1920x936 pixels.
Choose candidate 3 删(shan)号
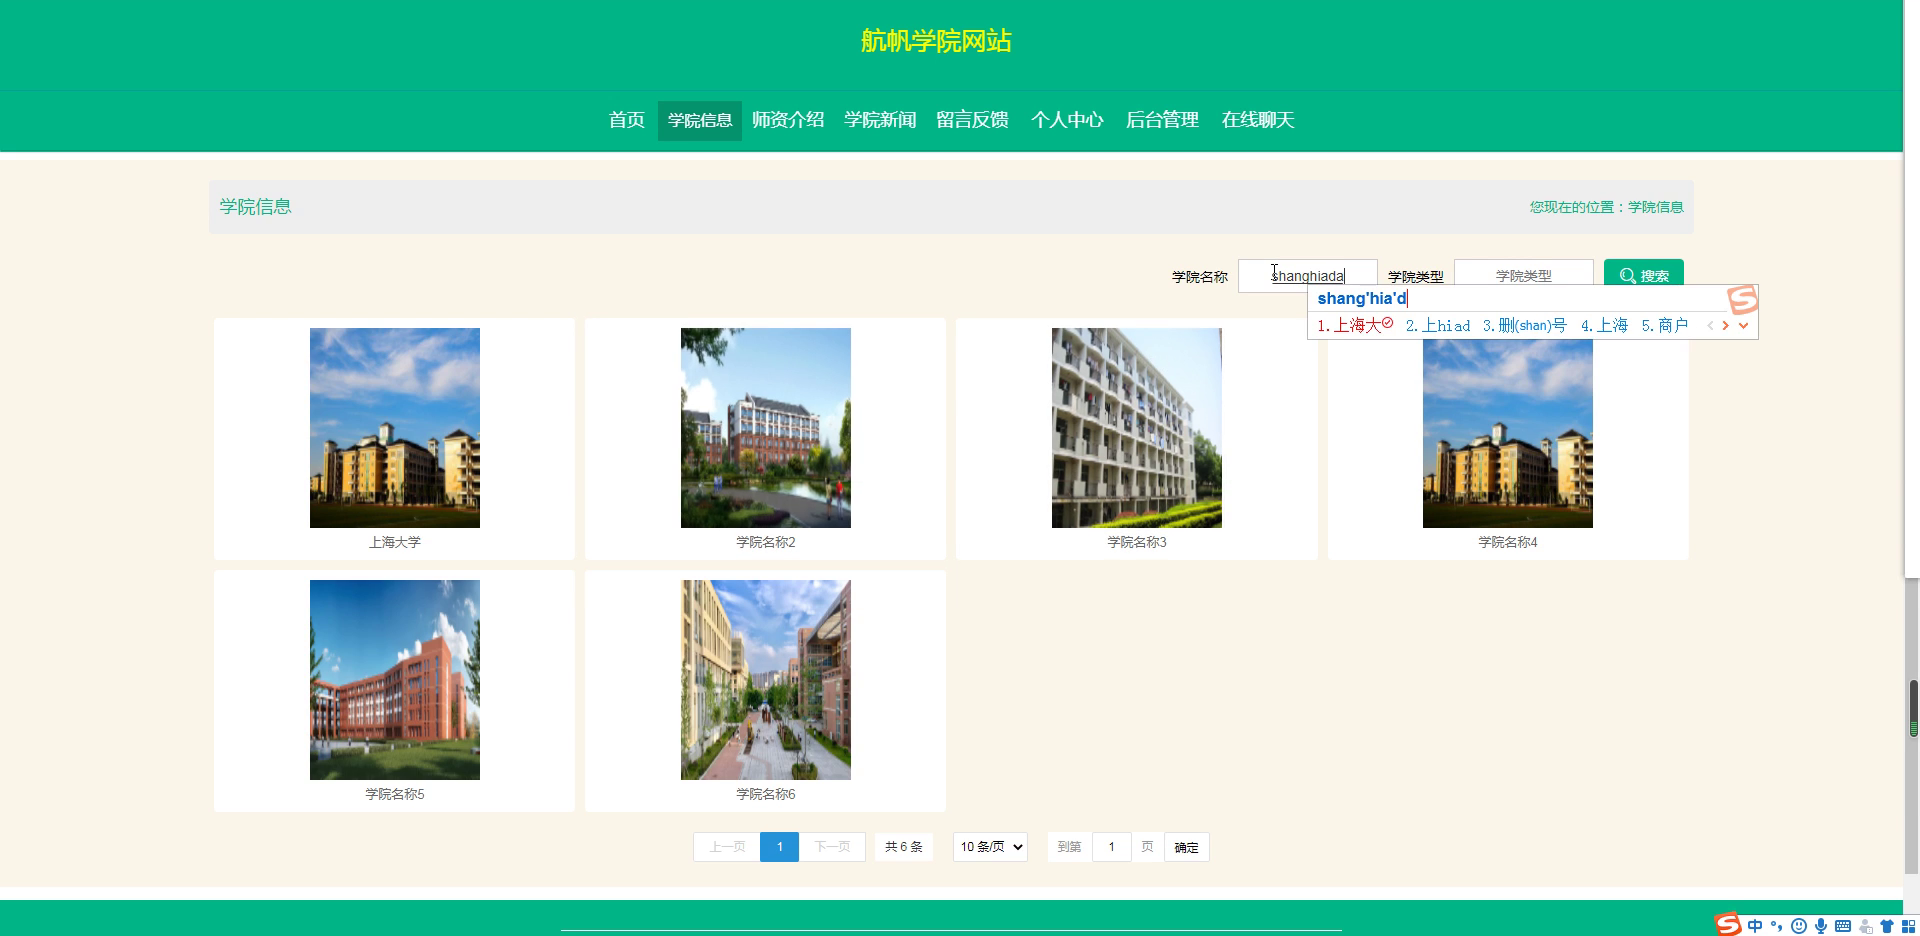(1524, 325)
